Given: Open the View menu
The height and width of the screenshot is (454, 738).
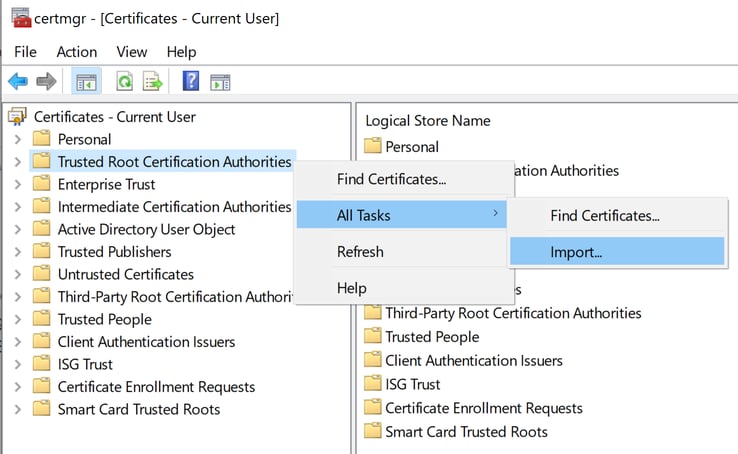Looking at the screenshot, I should click(x=132, y=52).
